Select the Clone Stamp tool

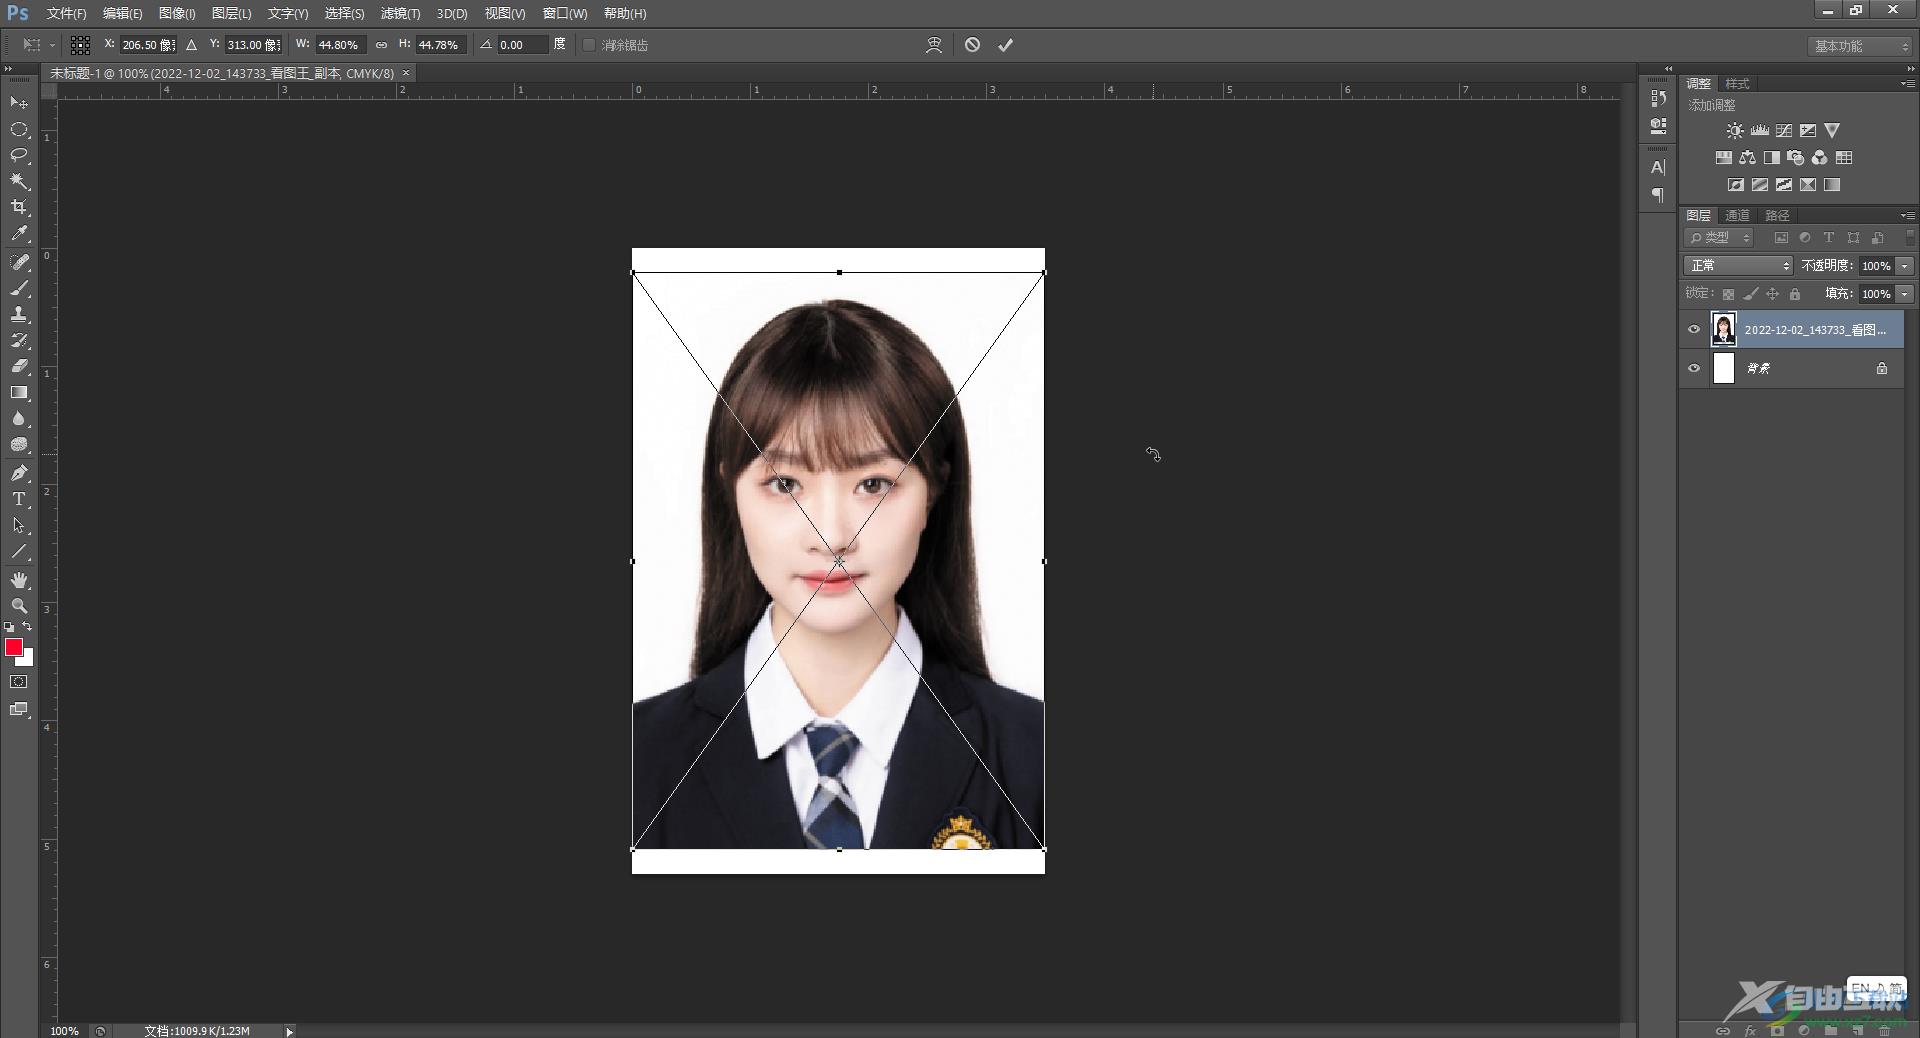(19, 314)
